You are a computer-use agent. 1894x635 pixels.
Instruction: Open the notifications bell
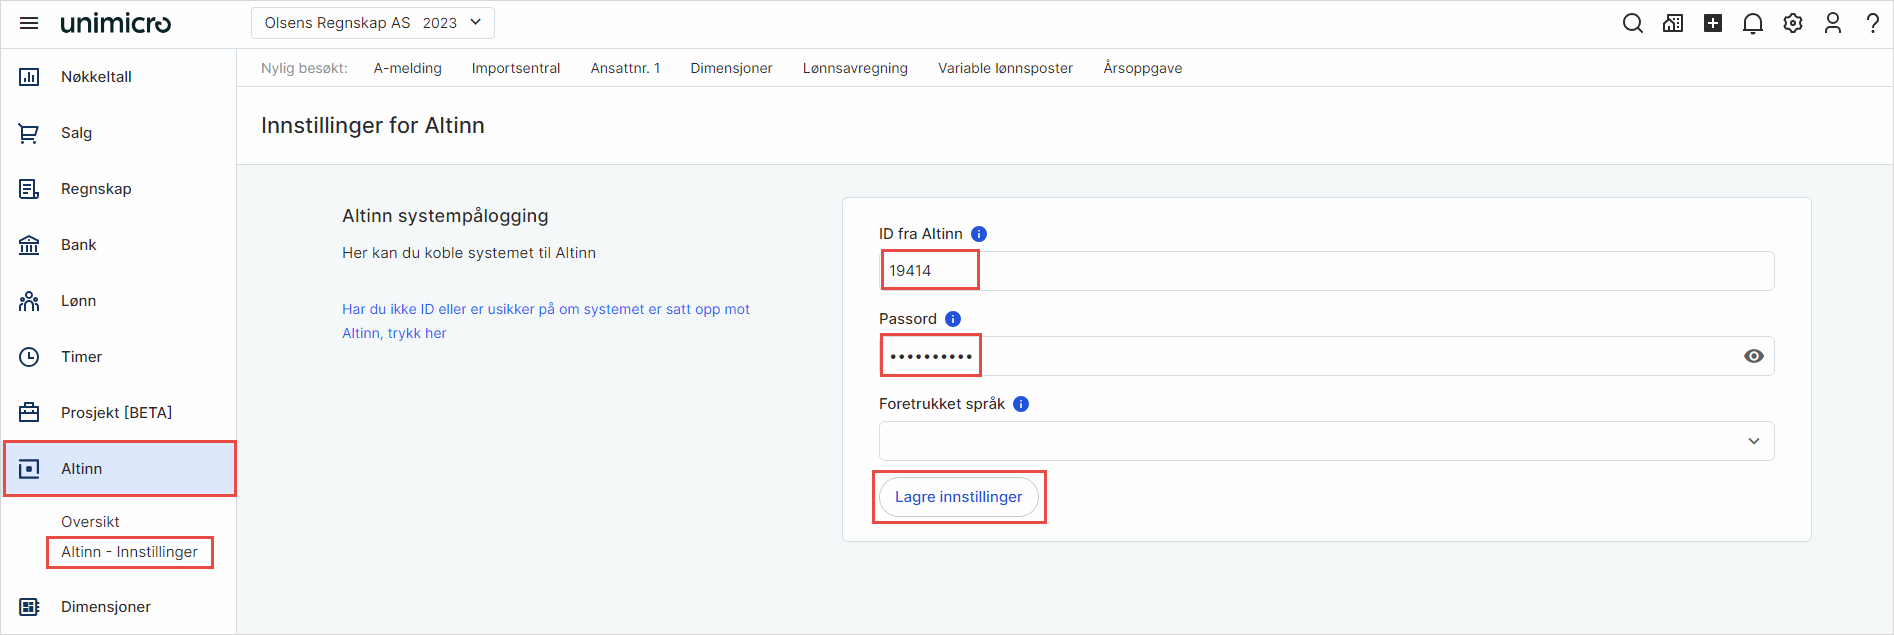1752,23
